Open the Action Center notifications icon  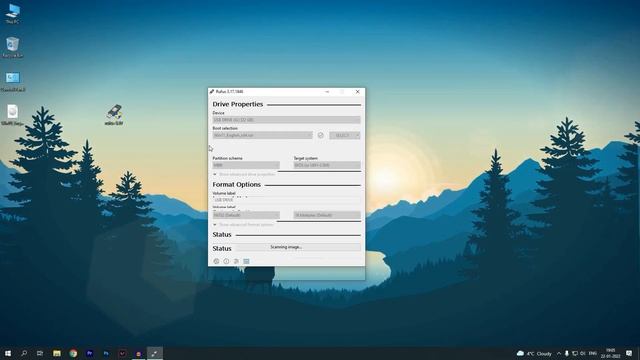coord(629,353)
